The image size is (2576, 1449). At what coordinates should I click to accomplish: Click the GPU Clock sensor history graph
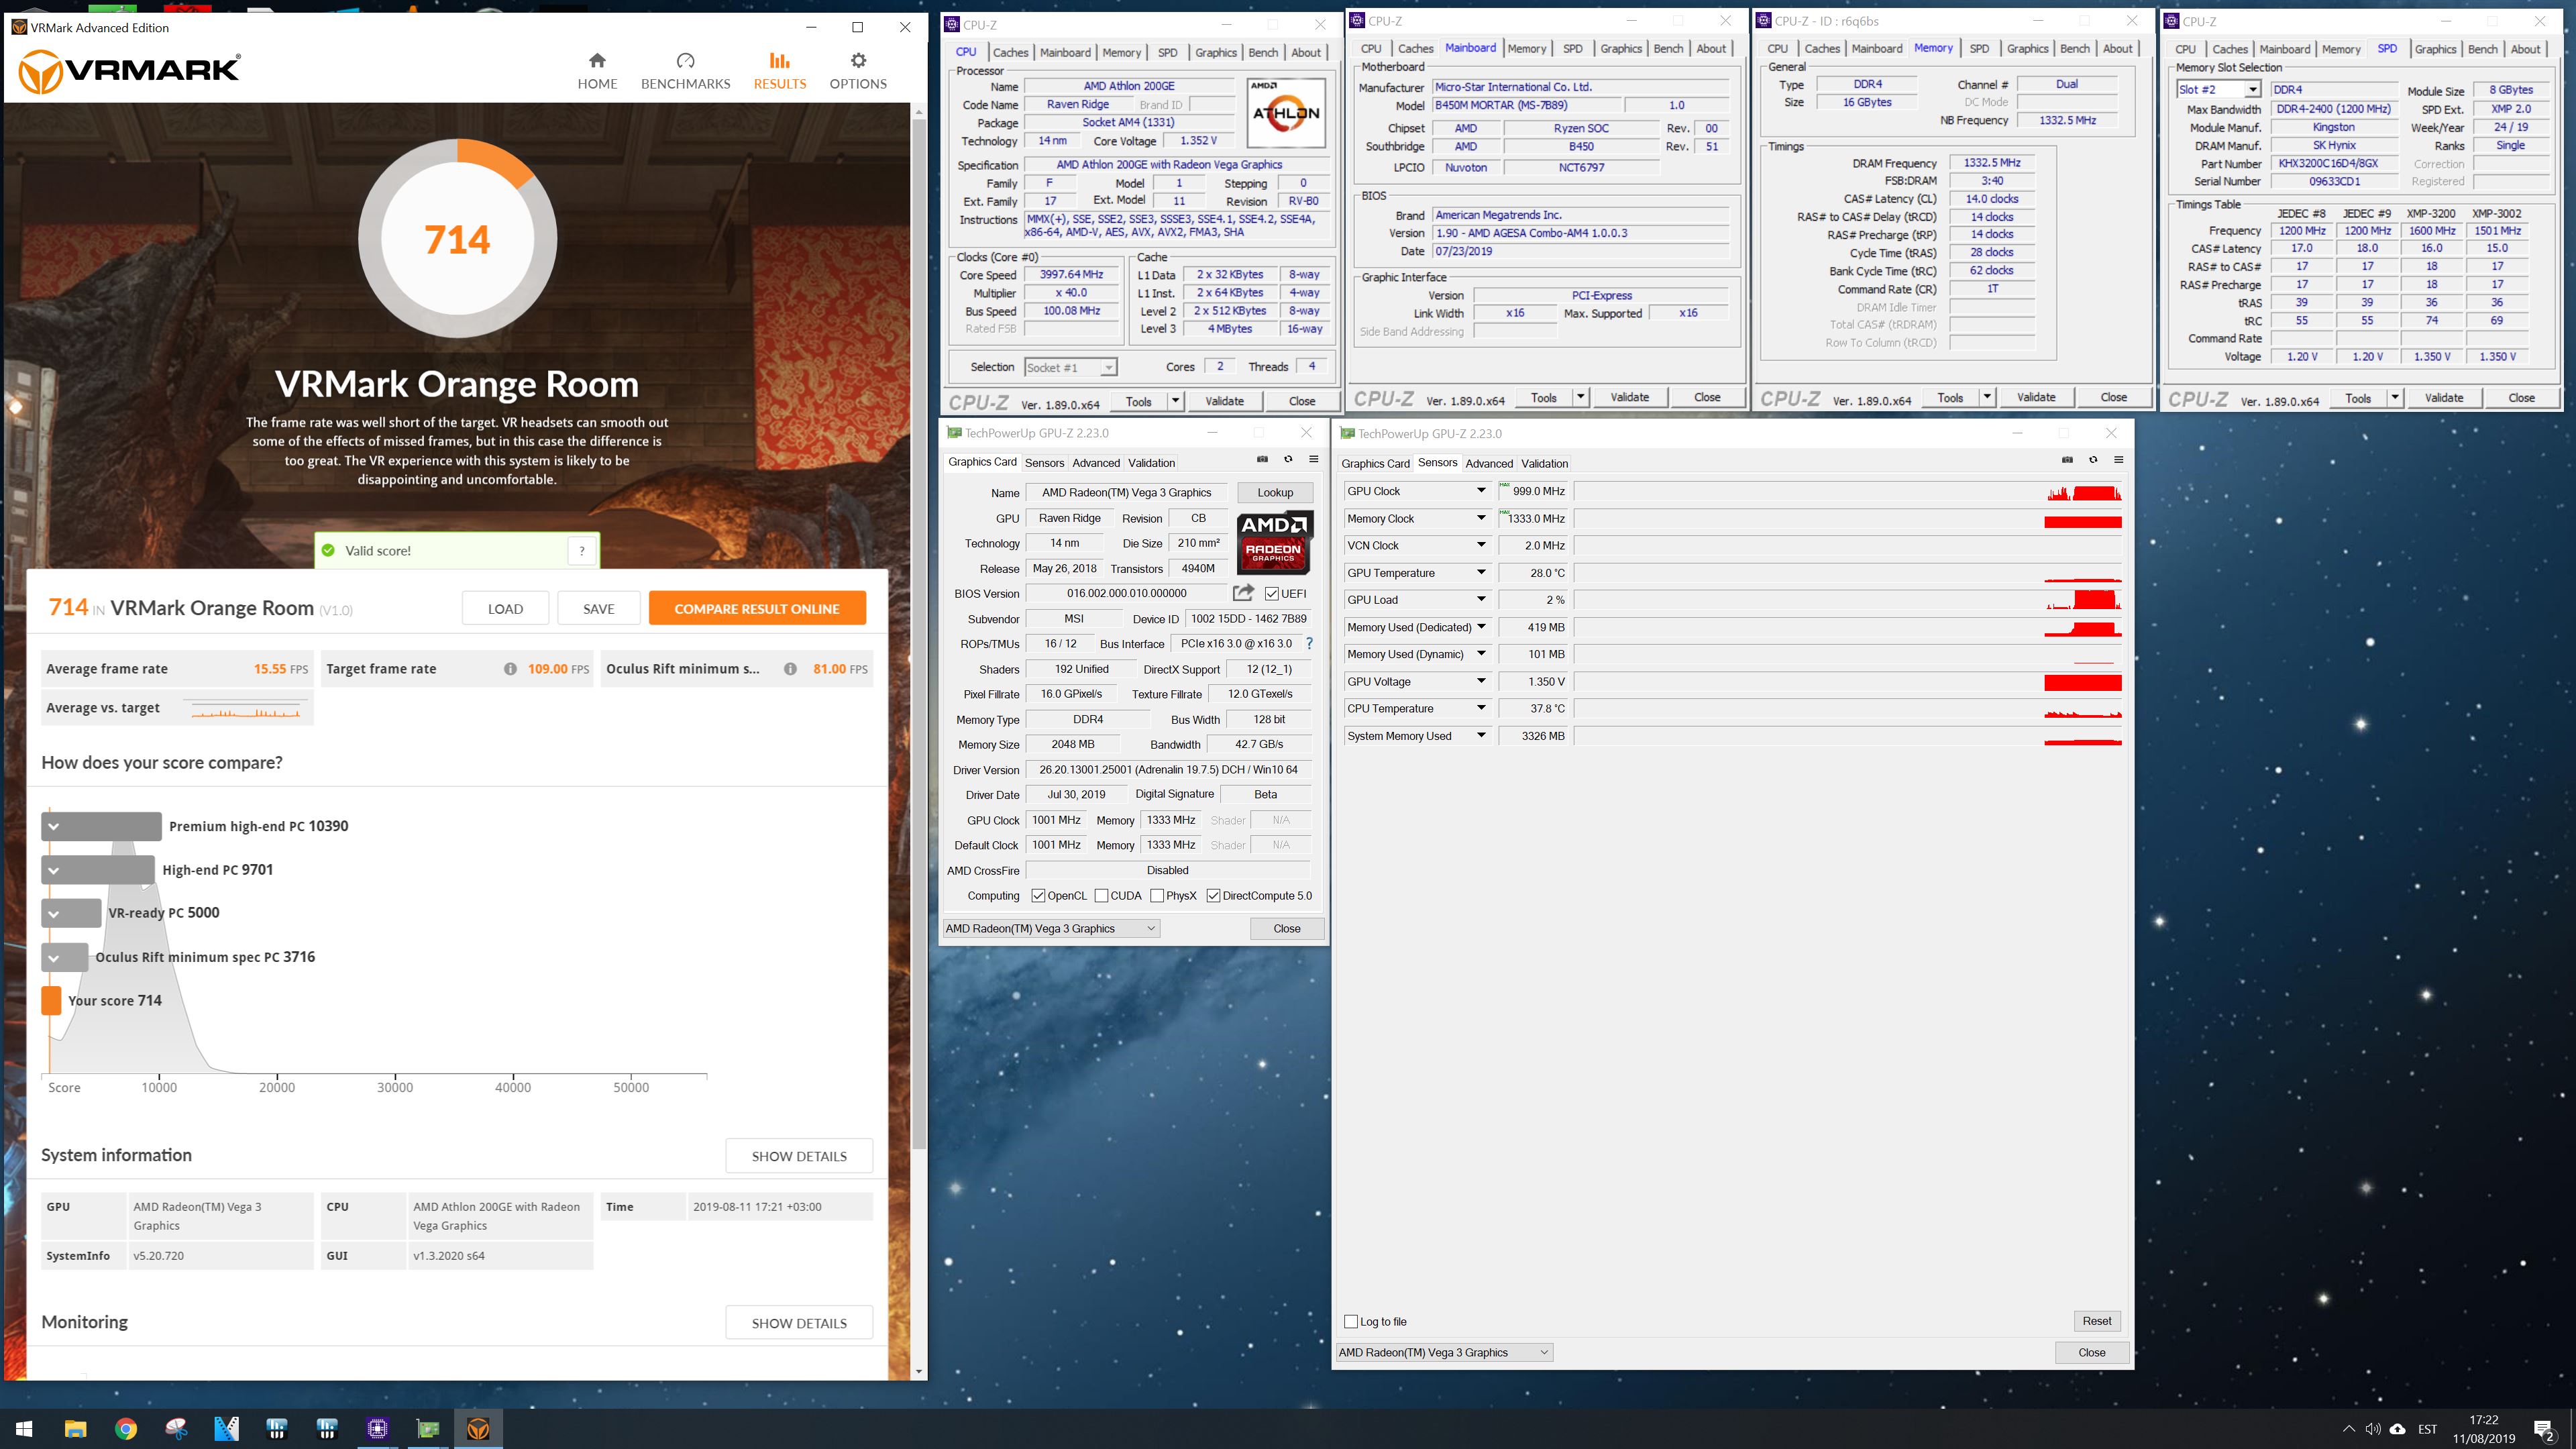pyautogui.click(x=1848, y=491)
